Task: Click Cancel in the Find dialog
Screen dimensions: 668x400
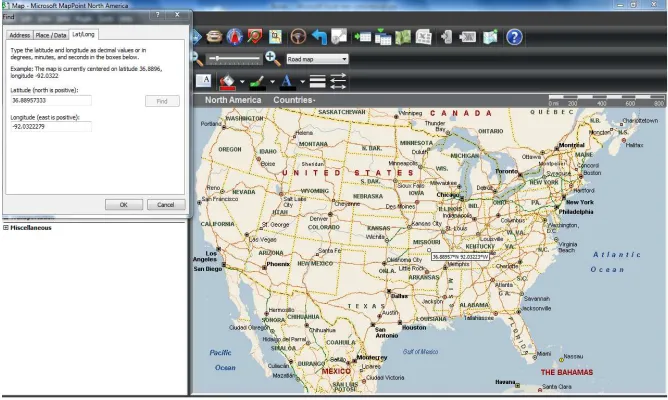Action: 165,204
